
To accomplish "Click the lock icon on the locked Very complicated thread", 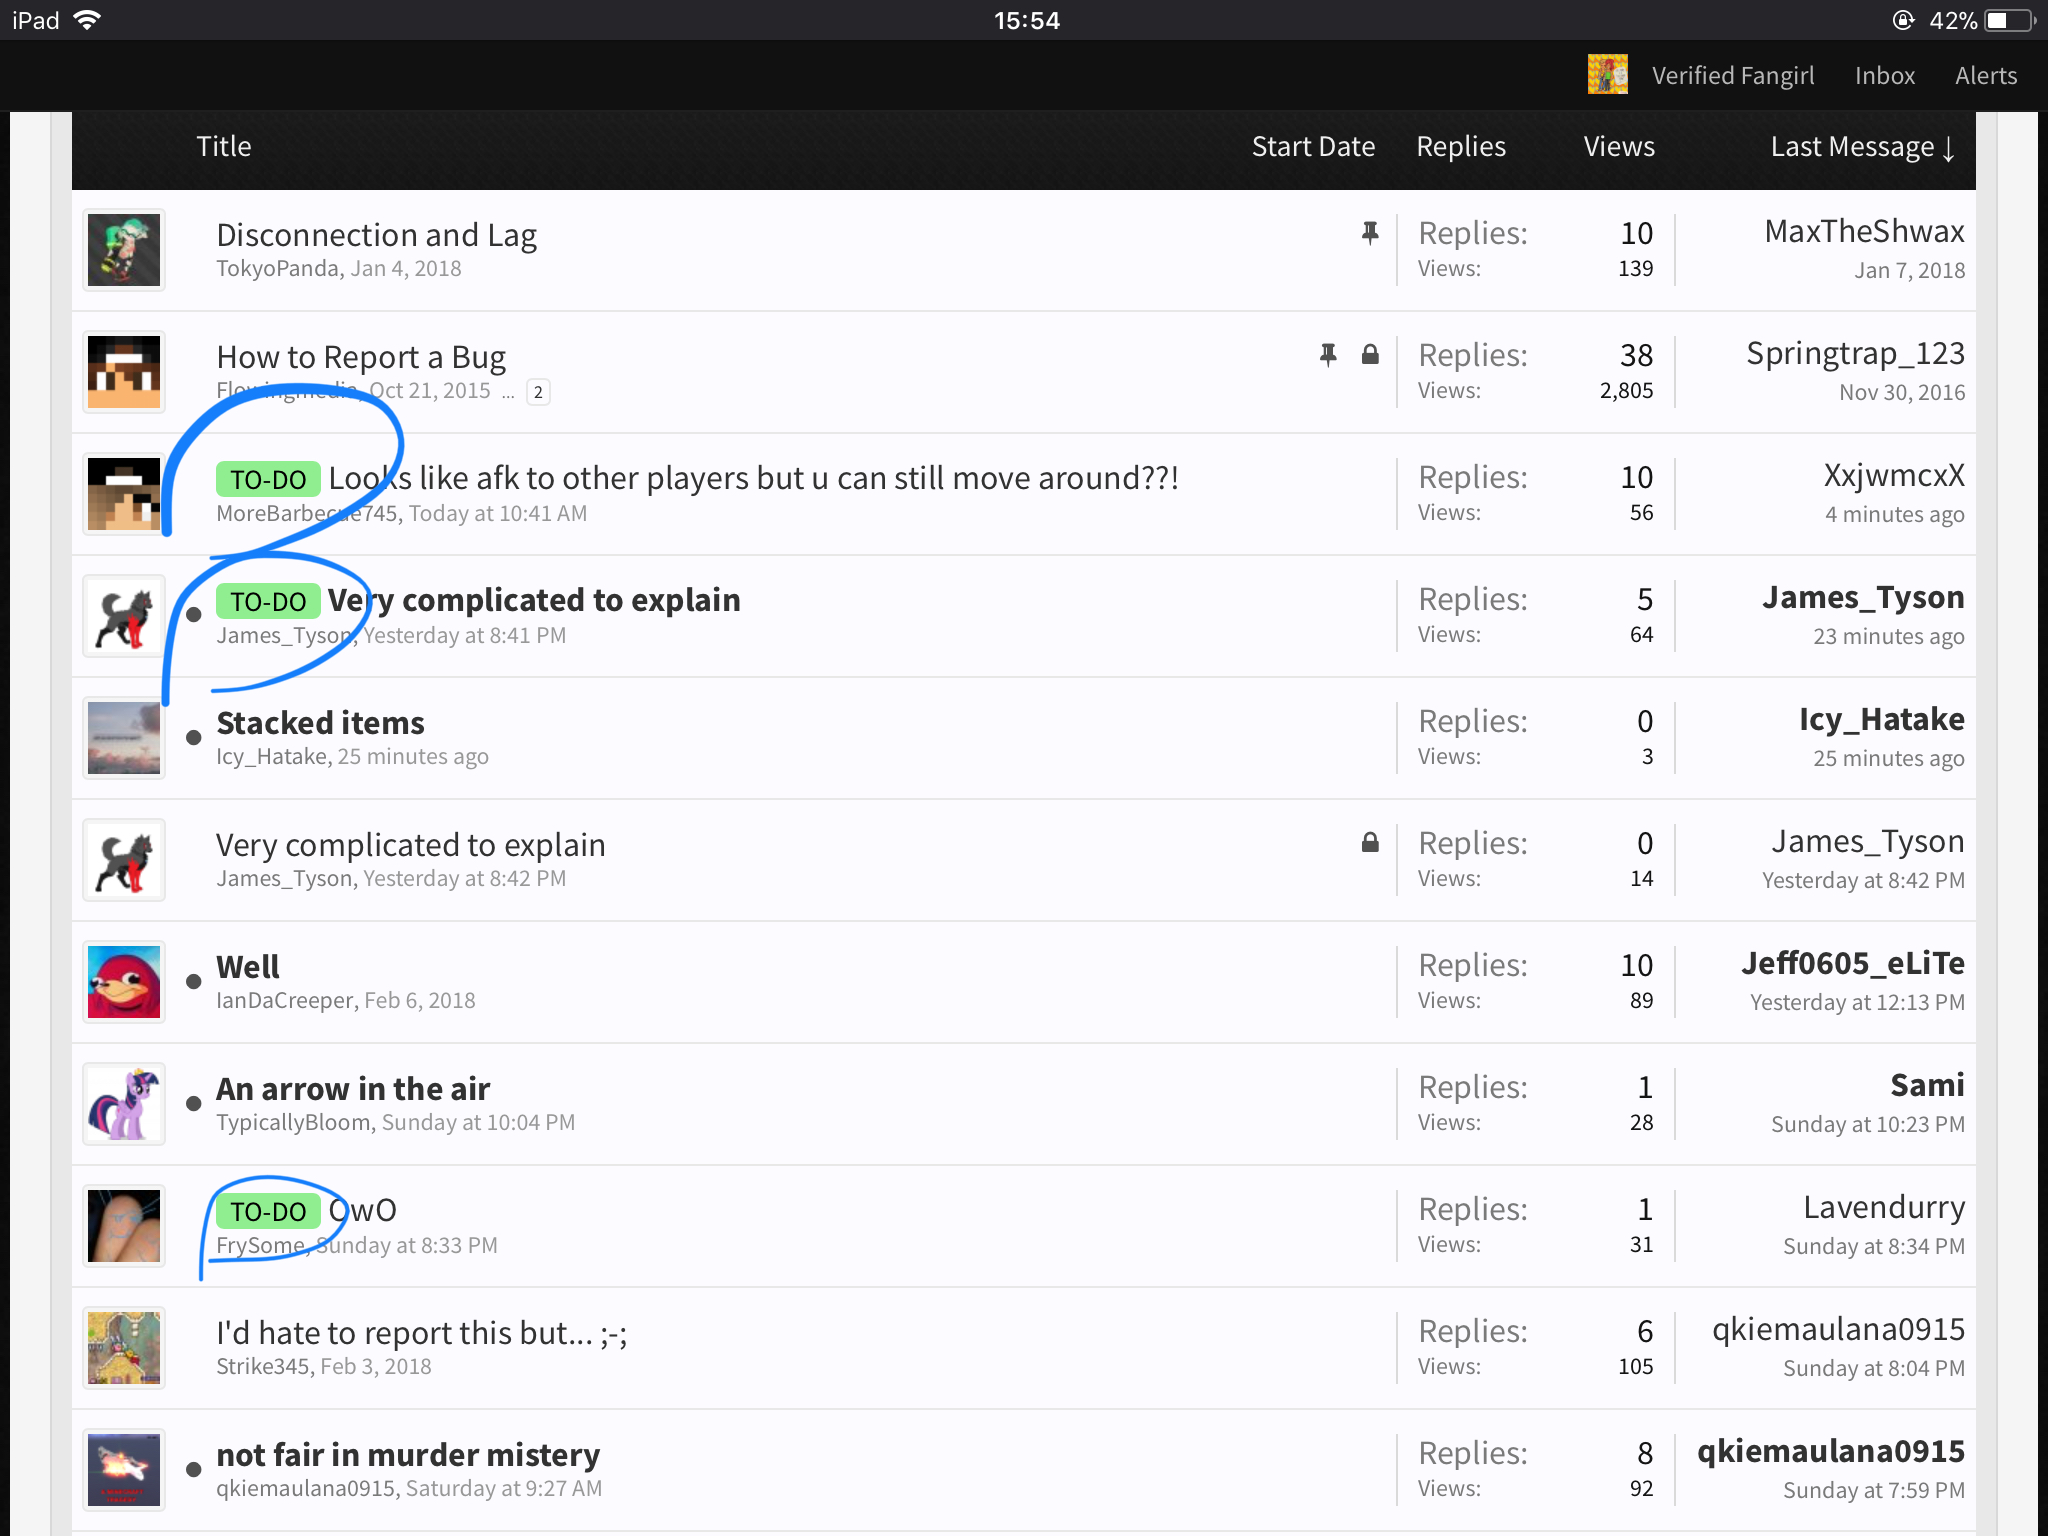I will pyautogui.click(x=1370, y=843).
